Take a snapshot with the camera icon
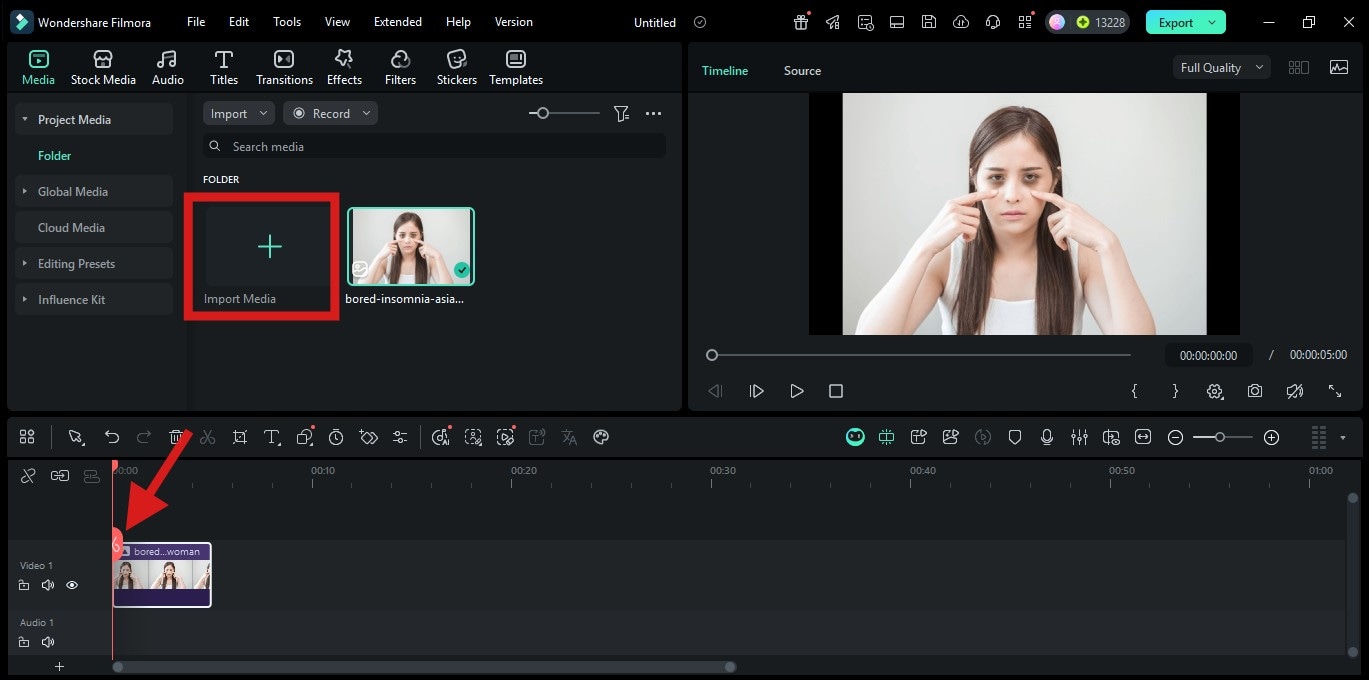 (x=1255, y=391)
